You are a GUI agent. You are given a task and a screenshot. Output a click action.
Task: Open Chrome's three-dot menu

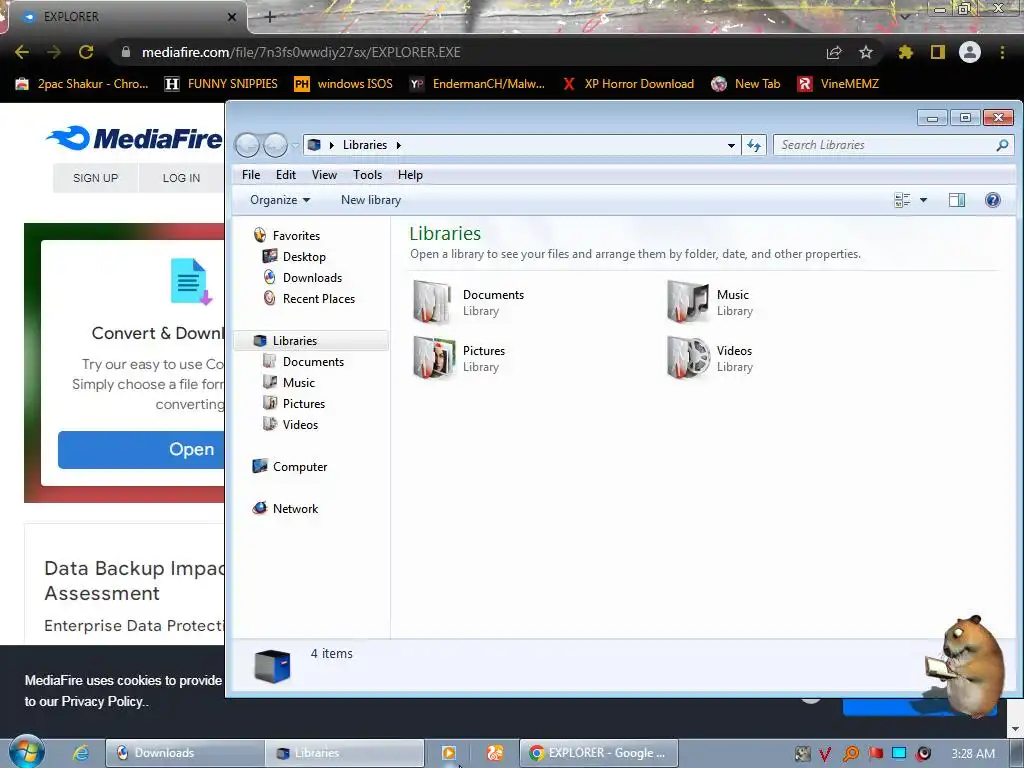[x=1002, y=52]
